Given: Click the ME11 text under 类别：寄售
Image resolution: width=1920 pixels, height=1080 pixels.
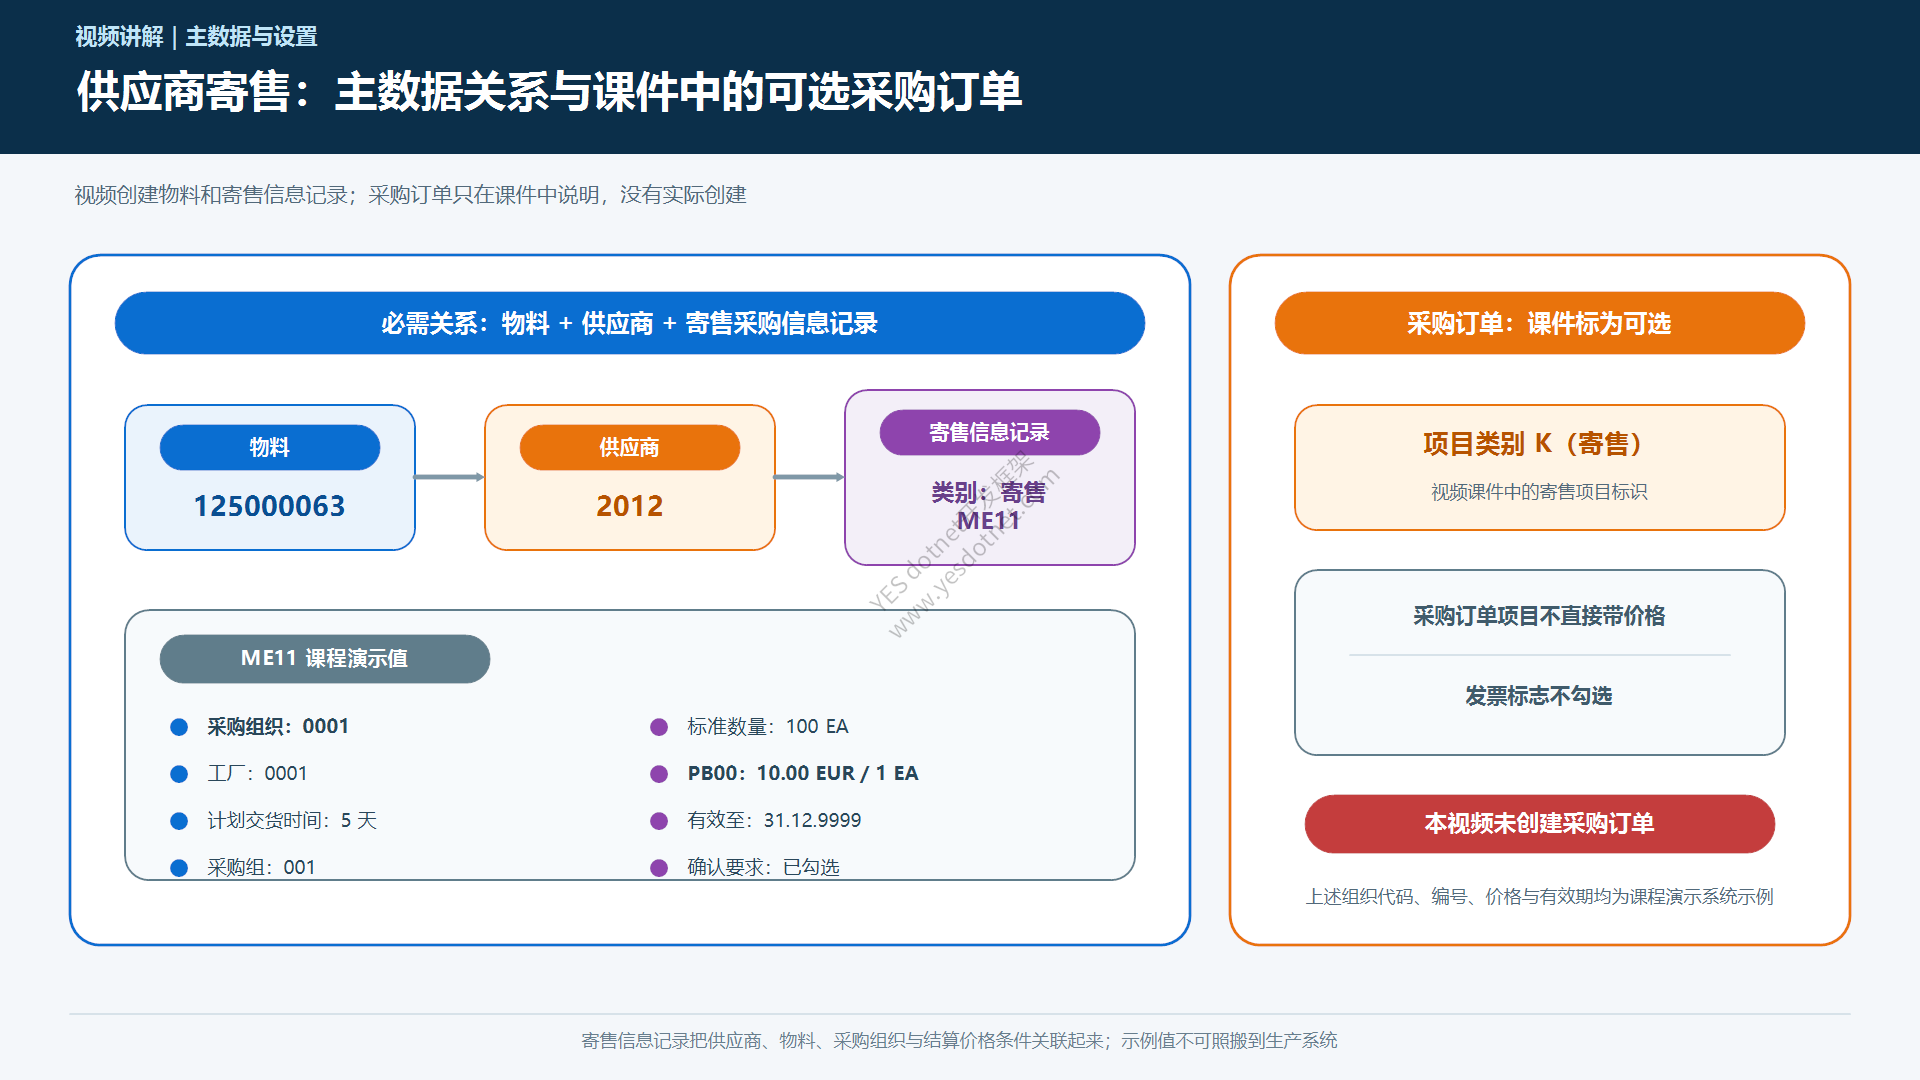Looking at the screenshot, I should 989,521.
